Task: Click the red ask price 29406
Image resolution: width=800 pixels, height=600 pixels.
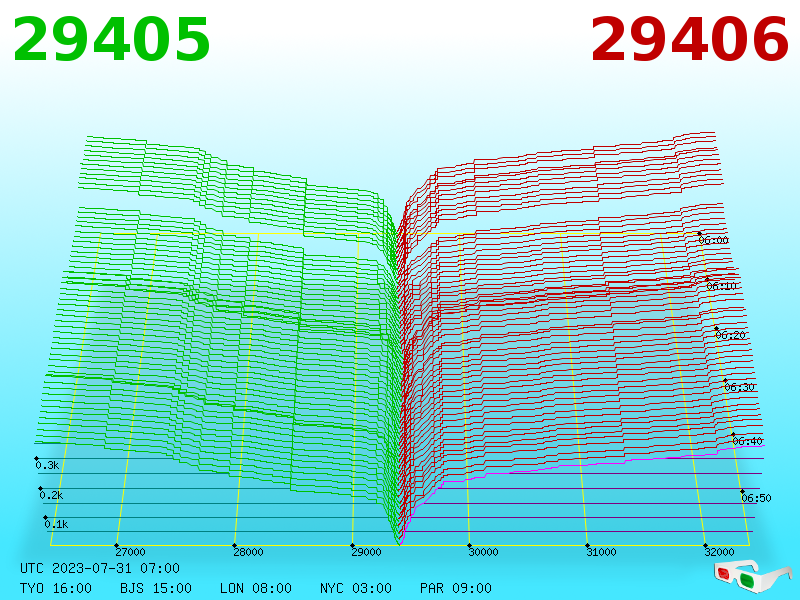Action: click(689, 40)
